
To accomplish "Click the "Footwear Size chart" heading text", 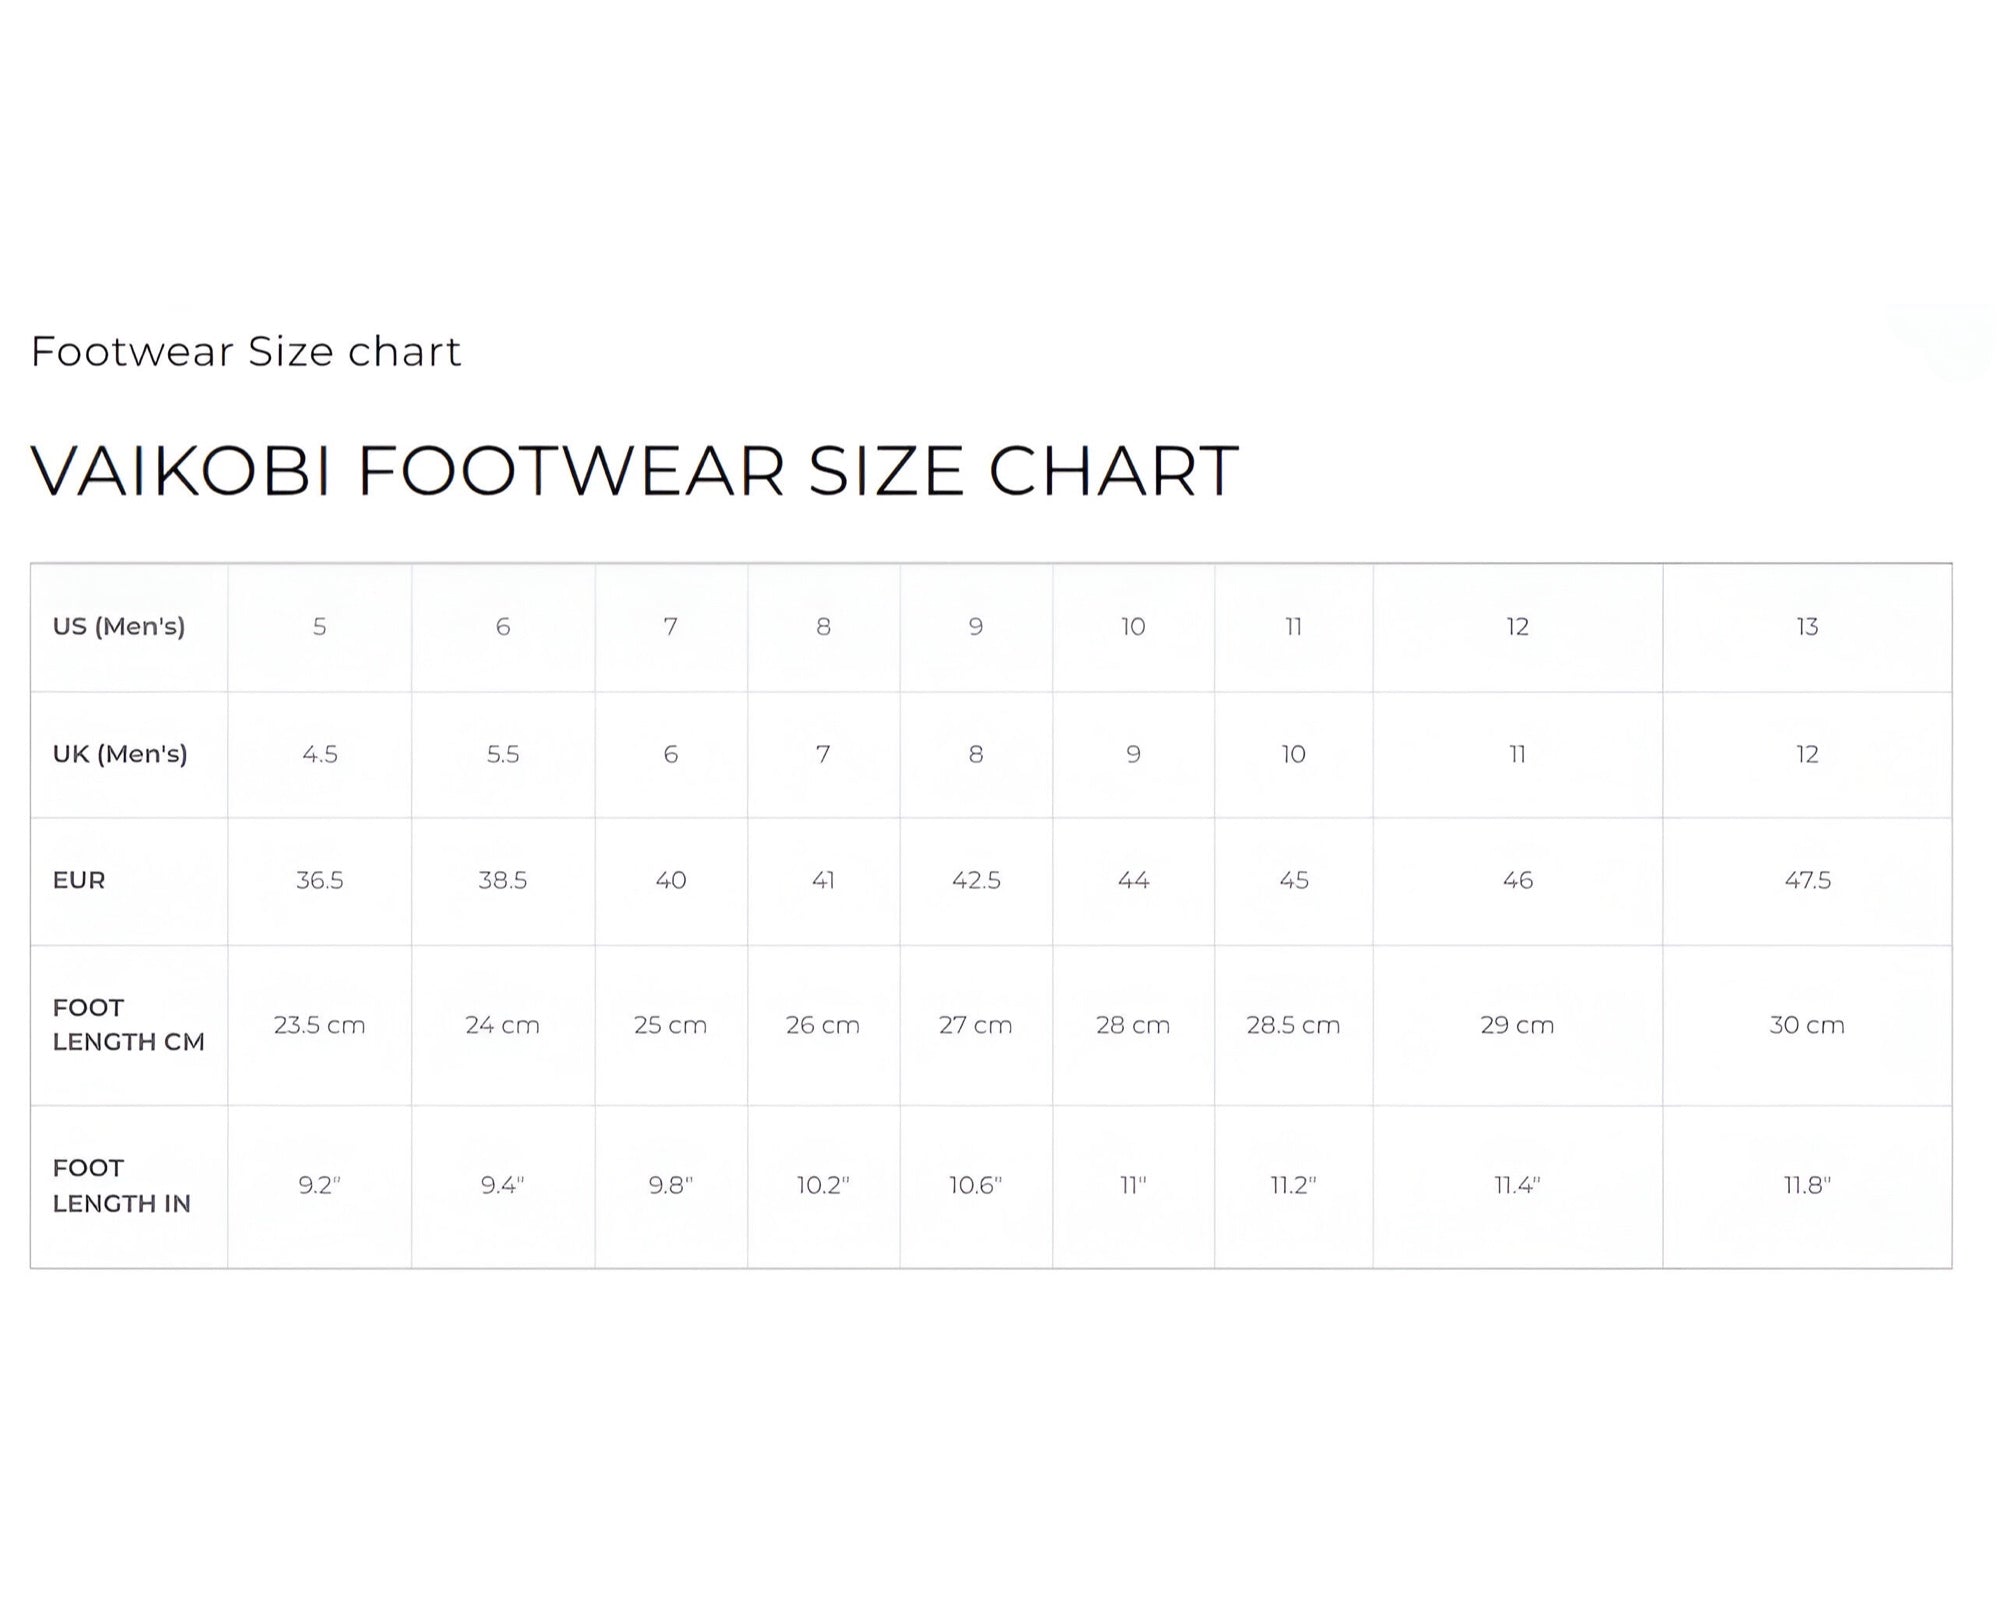I will [x=246, y=352].
